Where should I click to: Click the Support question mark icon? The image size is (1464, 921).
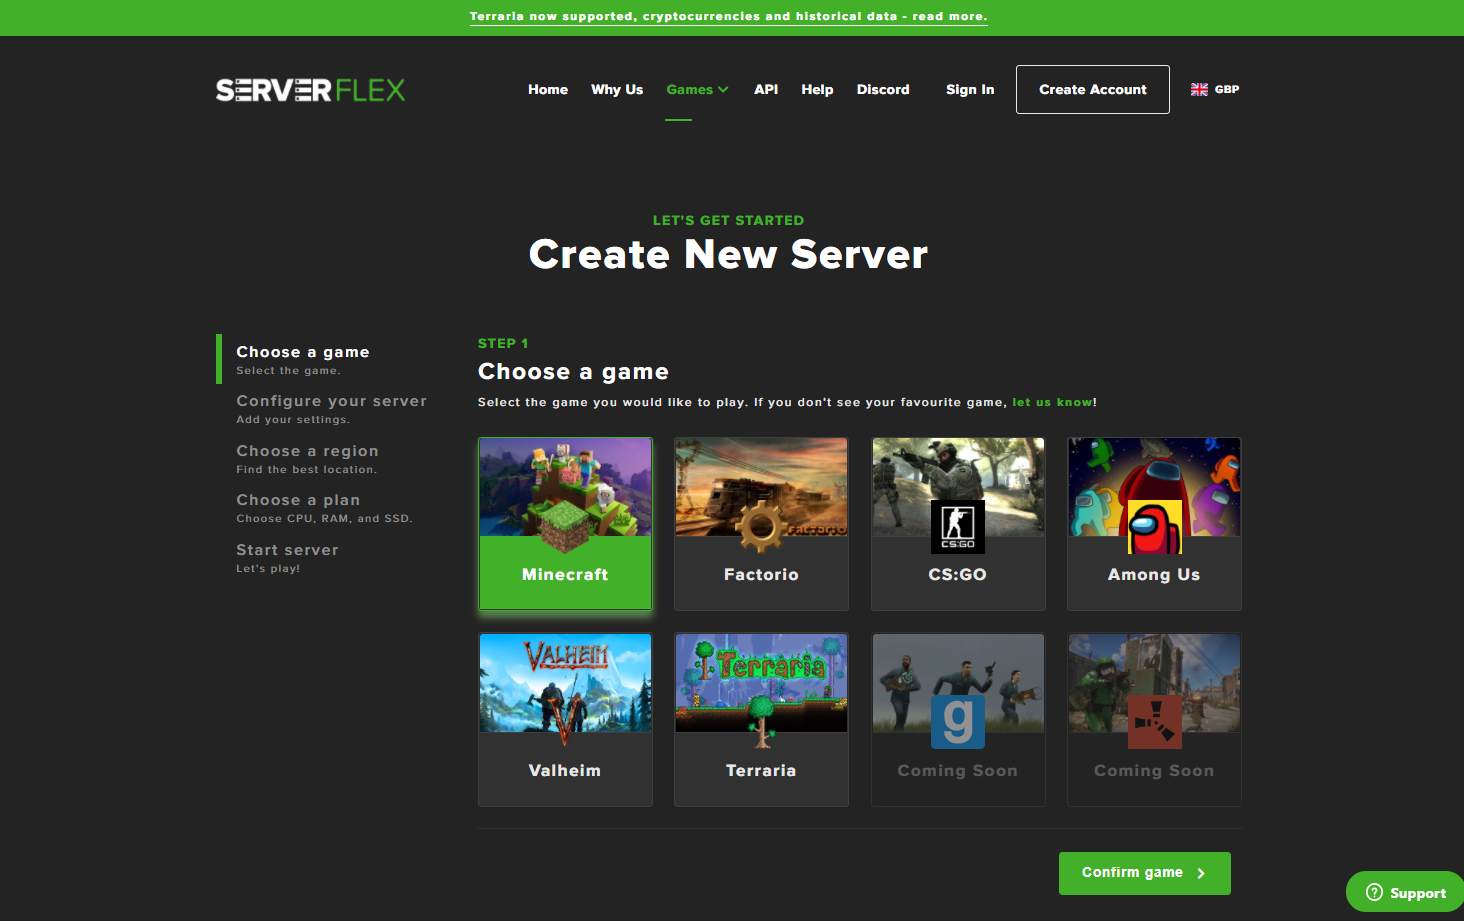1374,892
